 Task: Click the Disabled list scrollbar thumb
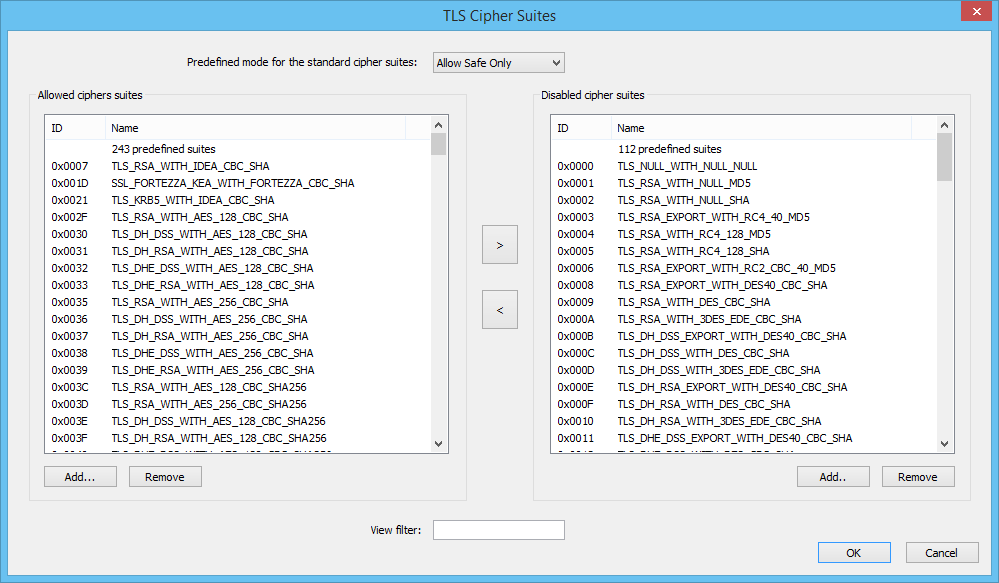(x=944, y=157)
